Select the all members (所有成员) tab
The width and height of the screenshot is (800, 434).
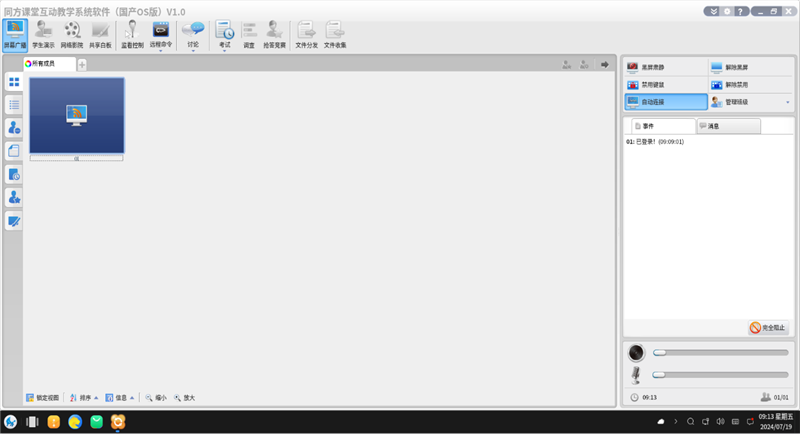pos(48,64)
